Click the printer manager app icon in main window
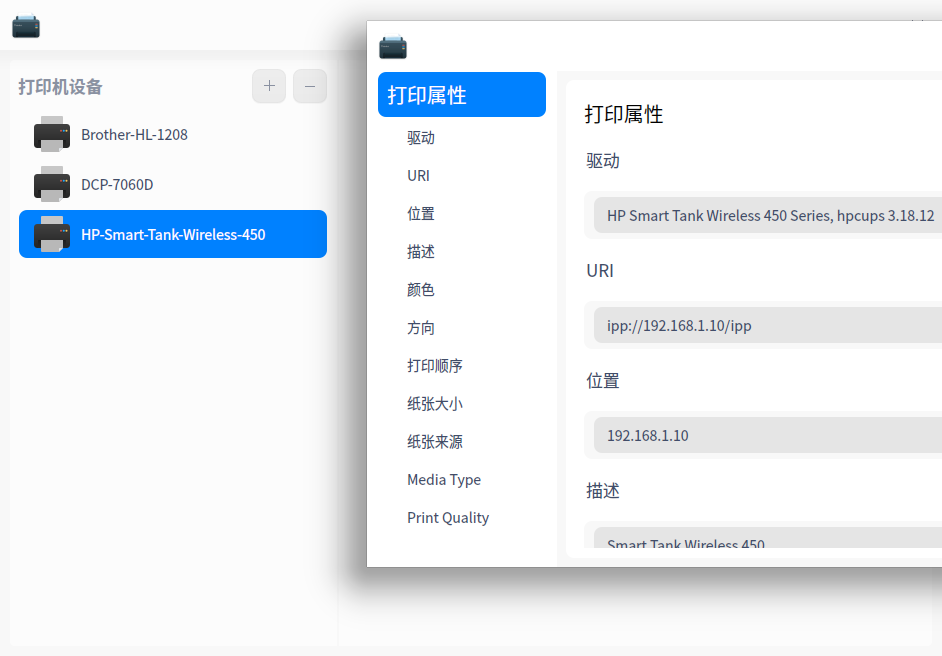The image size is (942, 656). point(26,26)
